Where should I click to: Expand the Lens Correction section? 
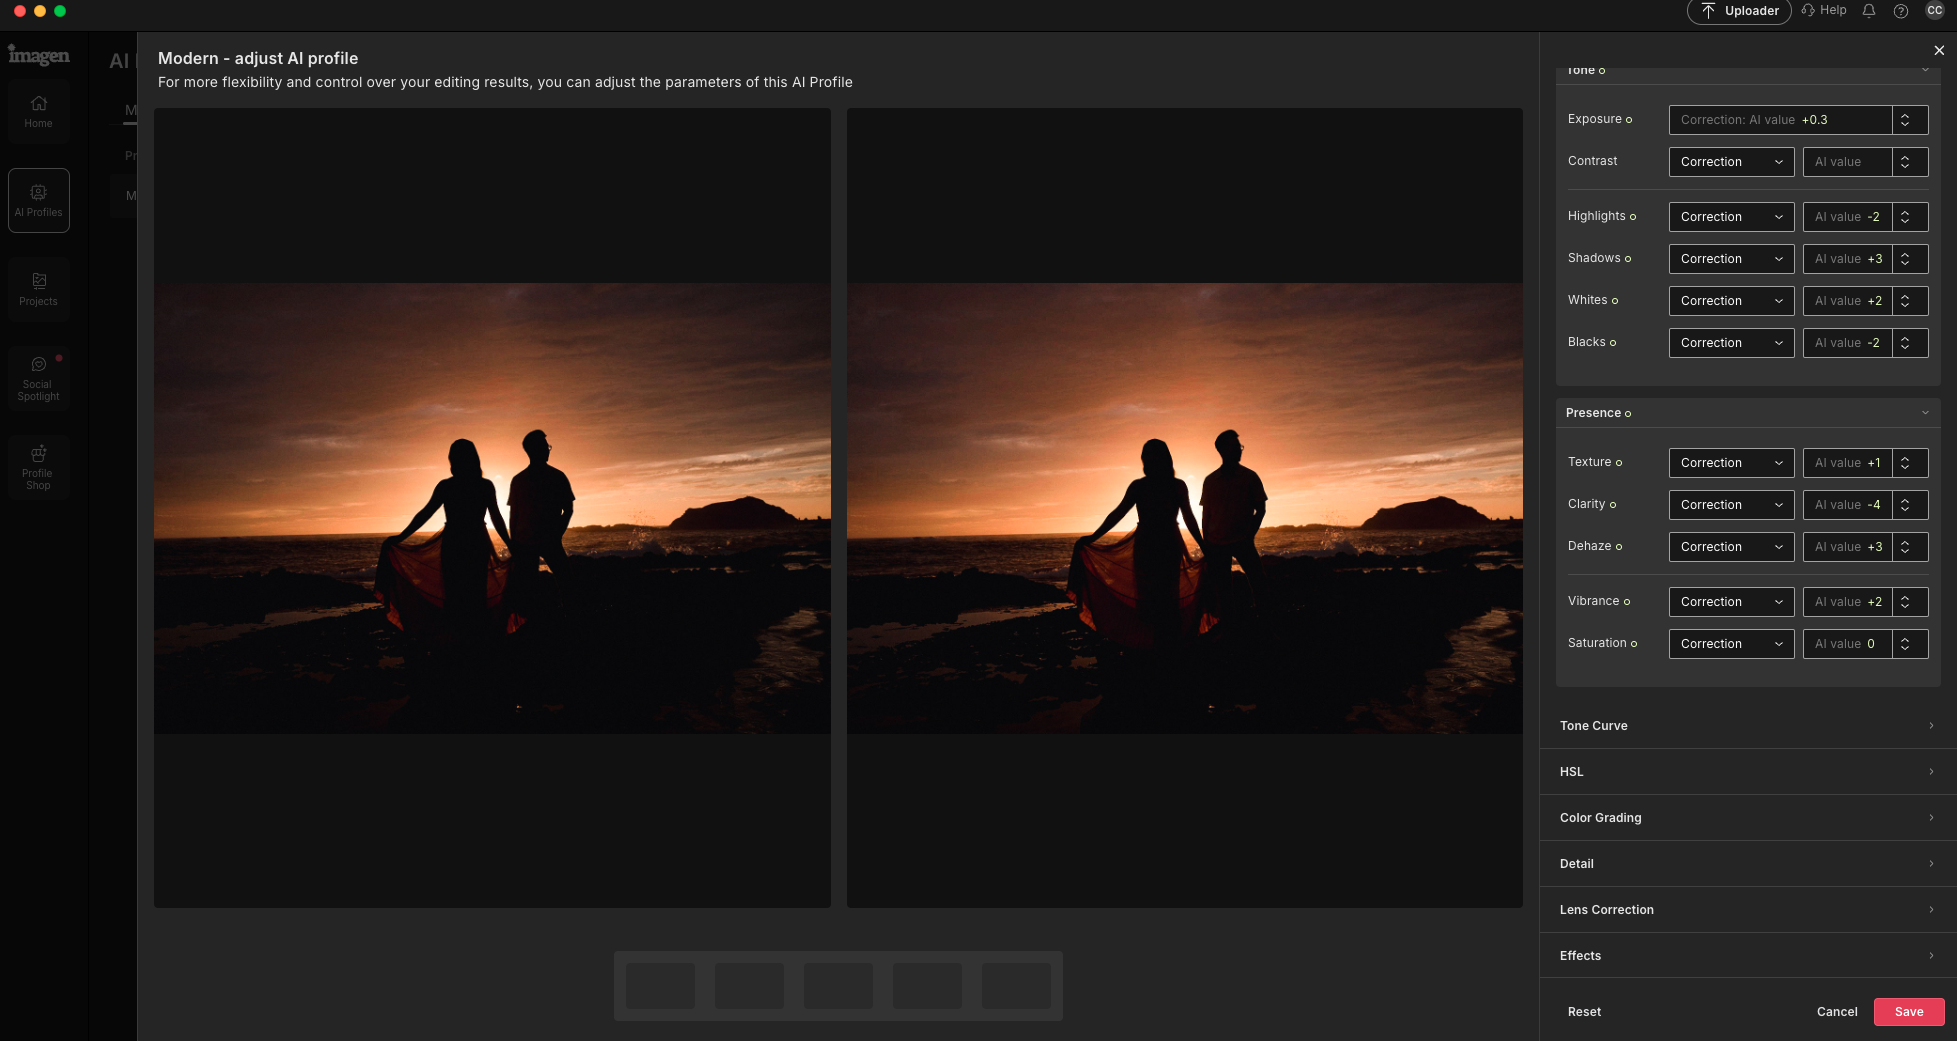click(x=1747, y=910)
